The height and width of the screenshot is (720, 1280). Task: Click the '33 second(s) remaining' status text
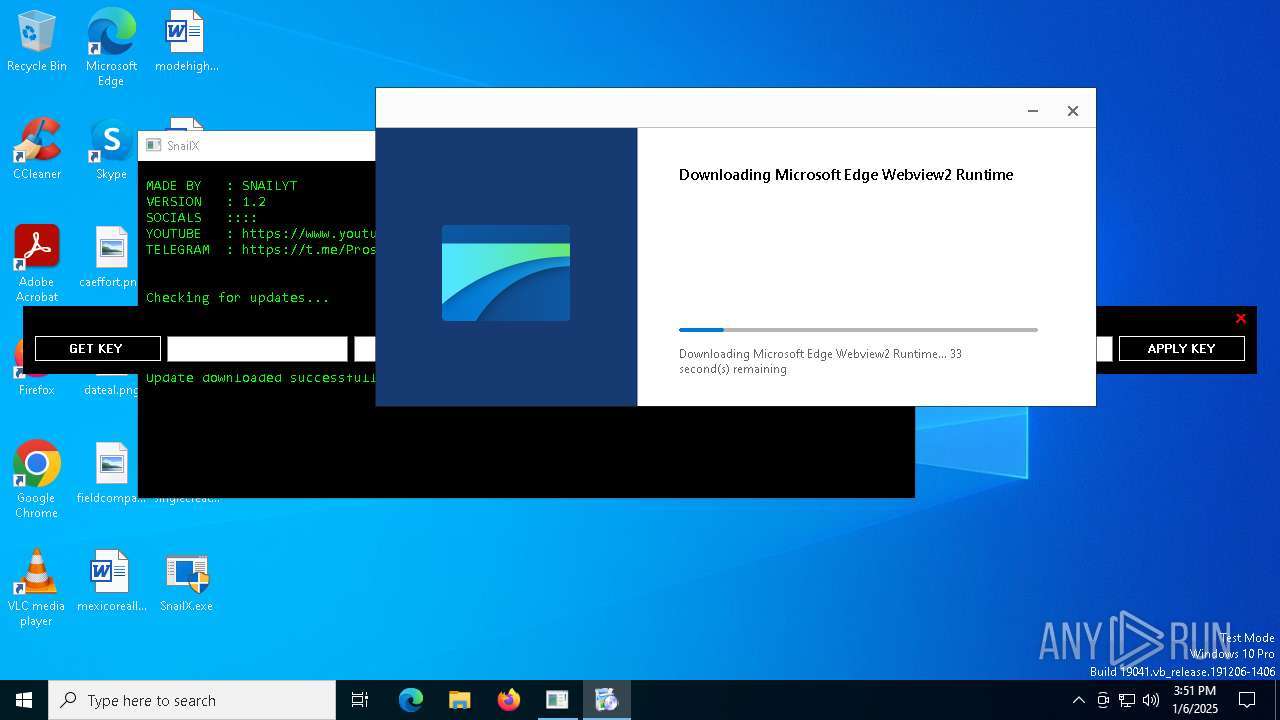tap(820, 361)
